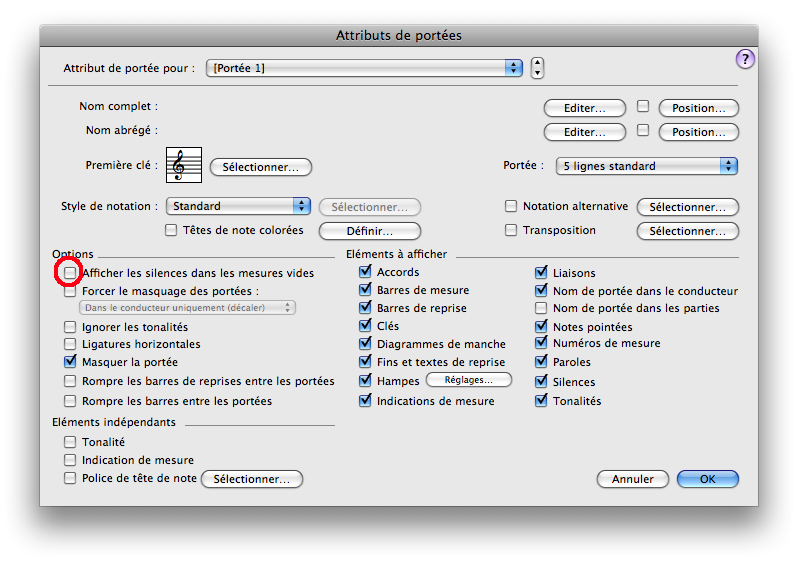Click Position button for Nom abrégé
798x561 pixels.
click(x=699, y=132)
